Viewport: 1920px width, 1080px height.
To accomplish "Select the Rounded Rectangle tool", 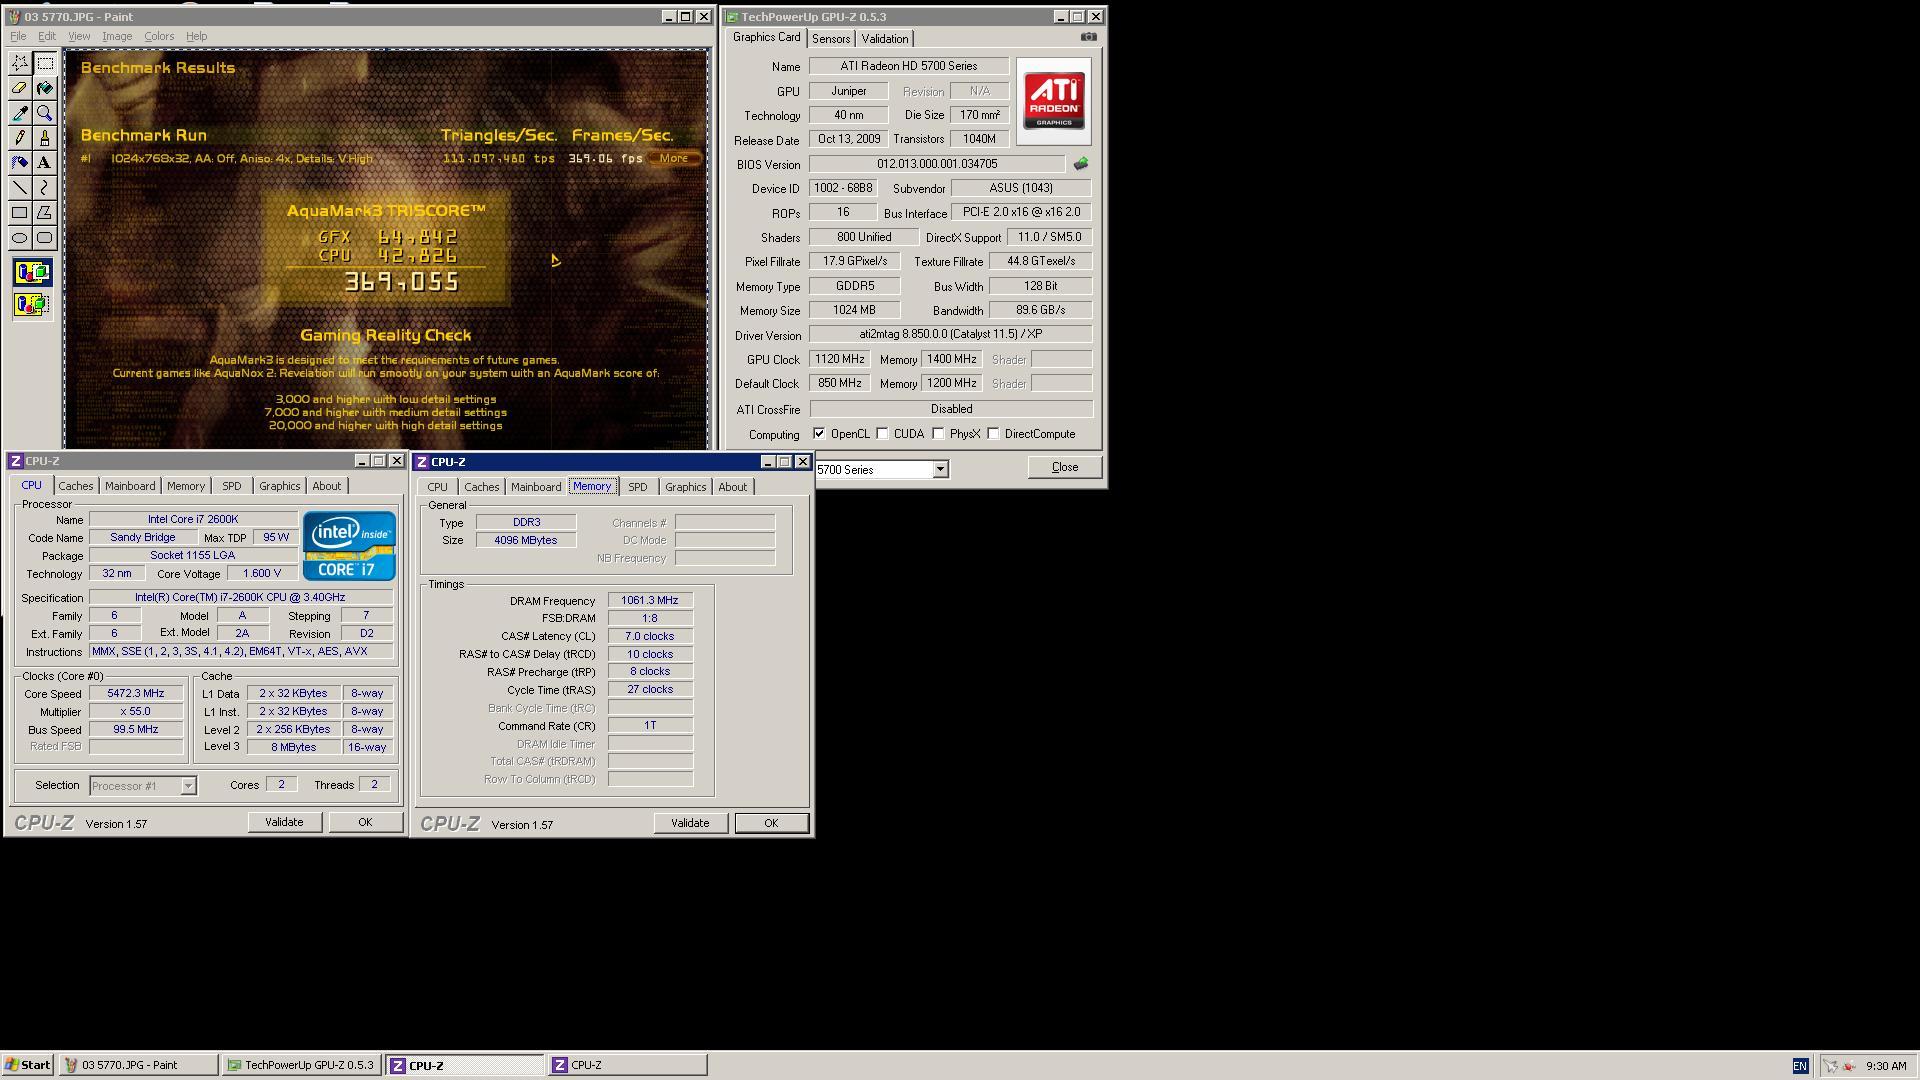I will (x=45, y=238).
